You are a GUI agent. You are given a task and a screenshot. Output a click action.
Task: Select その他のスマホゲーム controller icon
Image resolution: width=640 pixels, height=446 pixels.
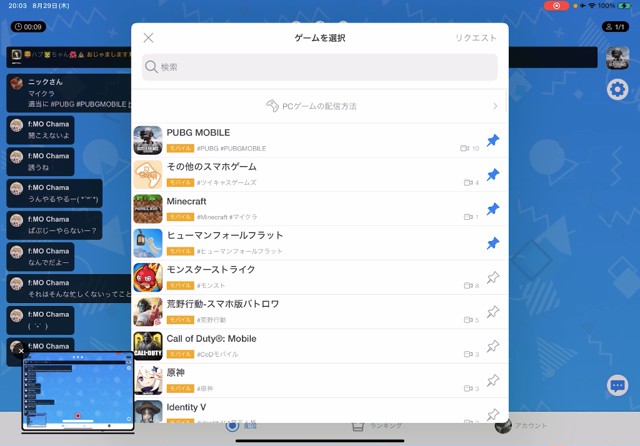(148, 175)
